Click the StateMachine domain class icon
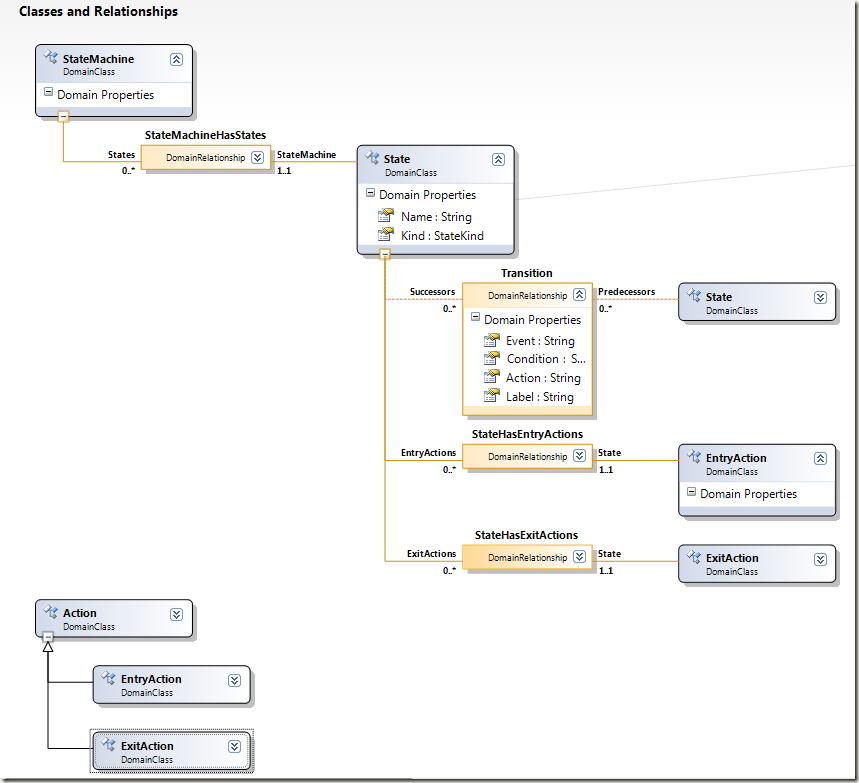Viewport: 859px width, 783px height. click(51, 56)
